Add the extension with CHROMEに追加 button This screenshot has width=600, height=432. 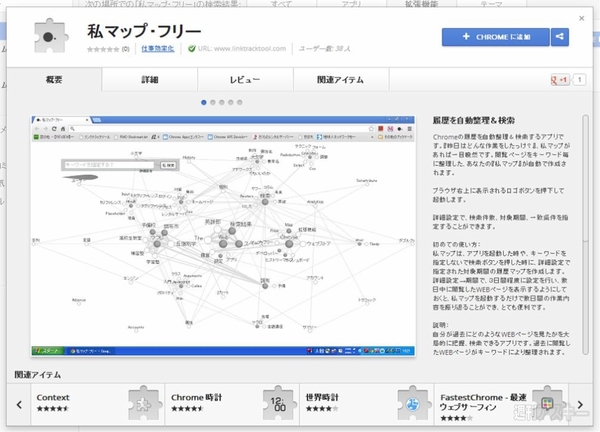tap(496, 37)
